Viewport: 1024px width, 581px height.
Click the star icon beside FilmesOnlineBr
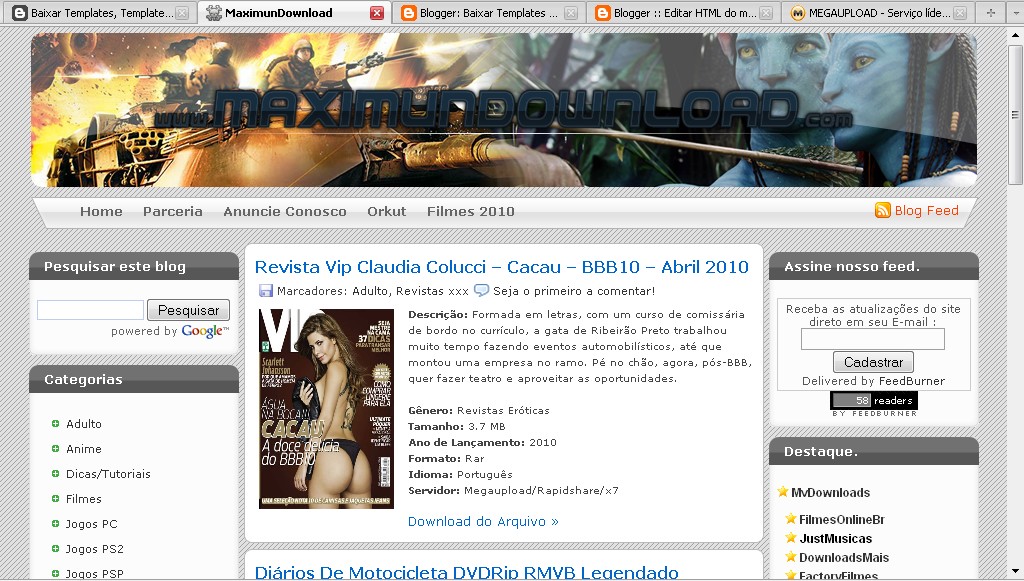tap(791, 519)
